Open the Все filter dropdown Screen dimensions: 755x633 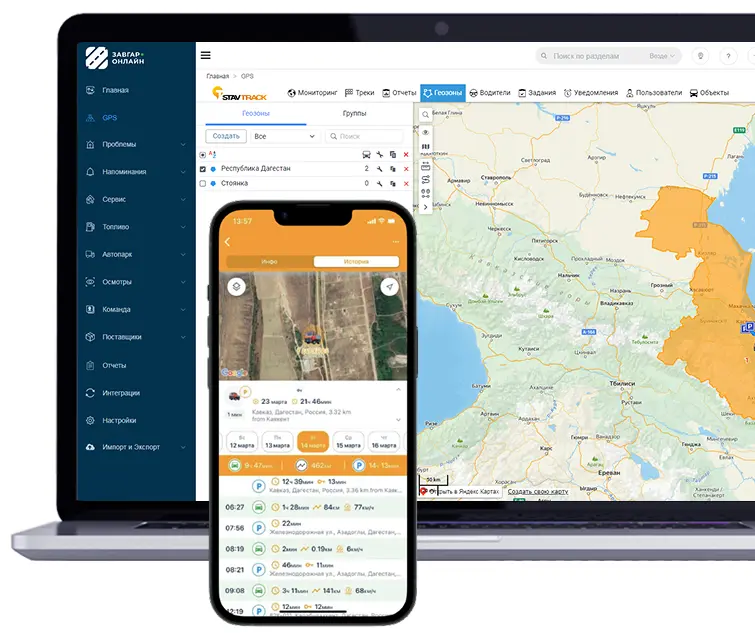click(283, 136)
